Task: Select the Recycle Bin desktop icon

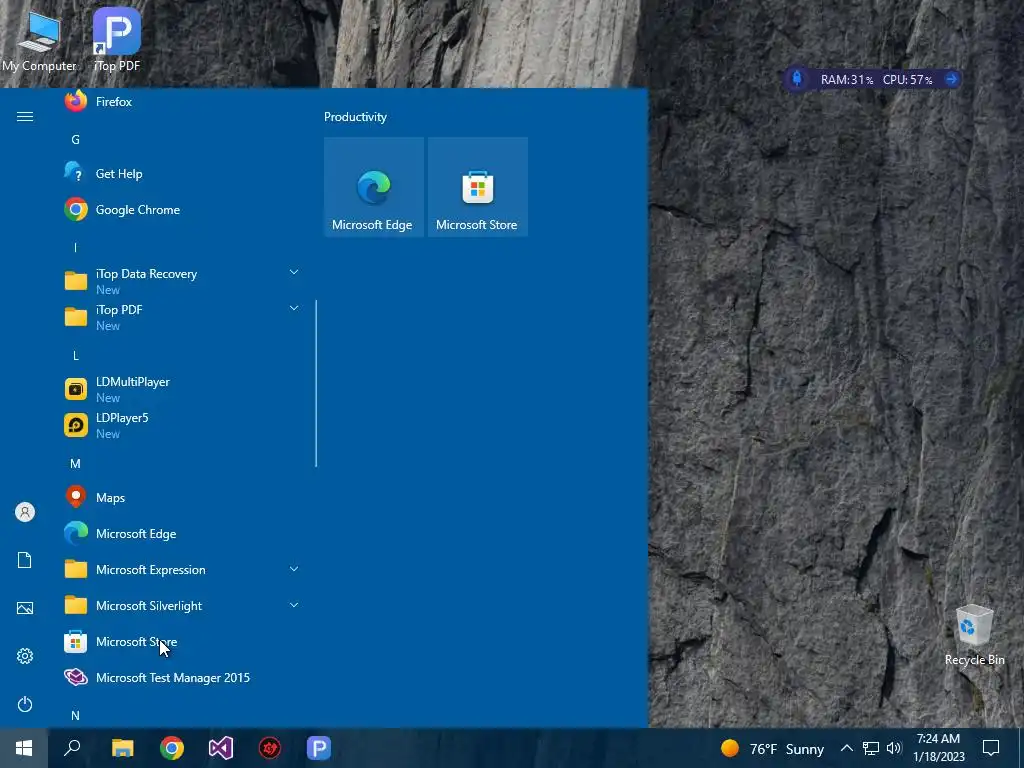Action: click(x=974, y=635)
